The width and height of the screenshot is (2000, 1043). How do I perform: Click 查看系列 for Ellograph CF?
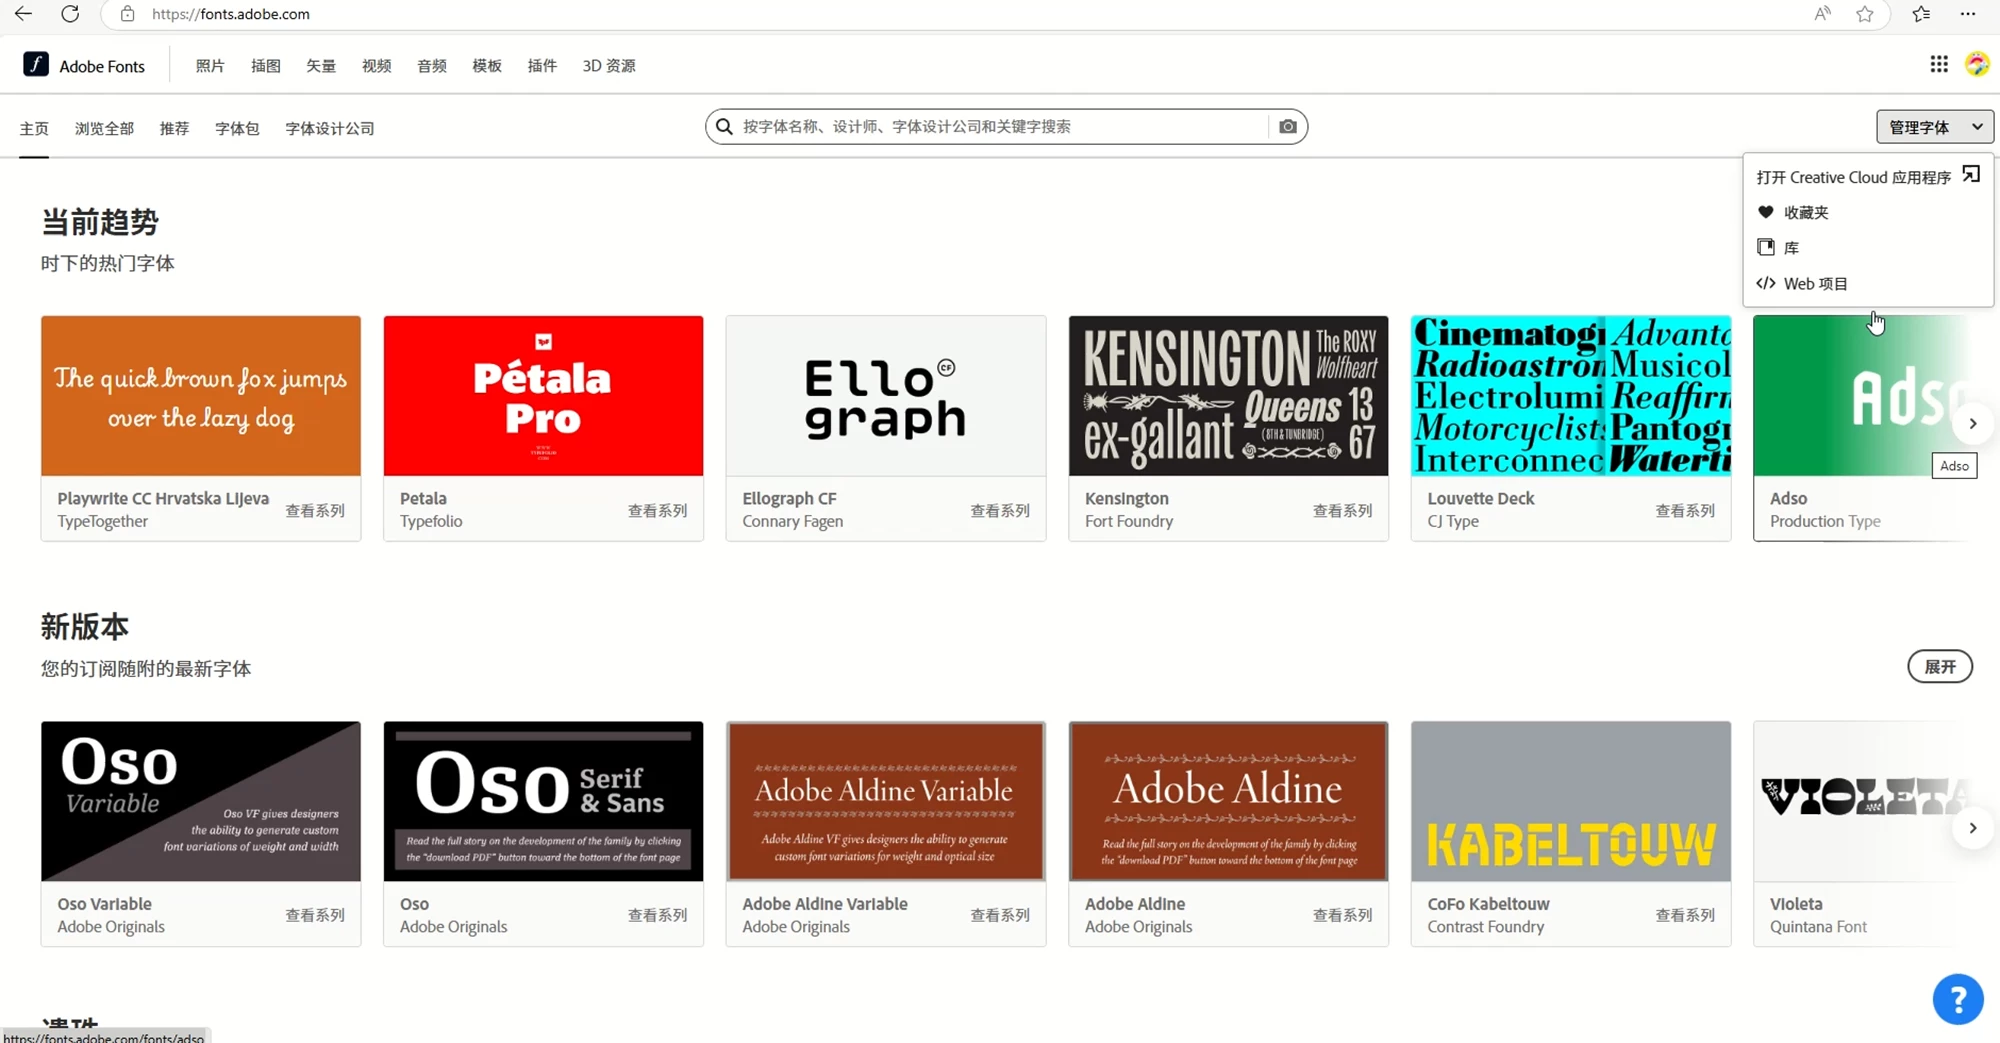click(1000, 511)
